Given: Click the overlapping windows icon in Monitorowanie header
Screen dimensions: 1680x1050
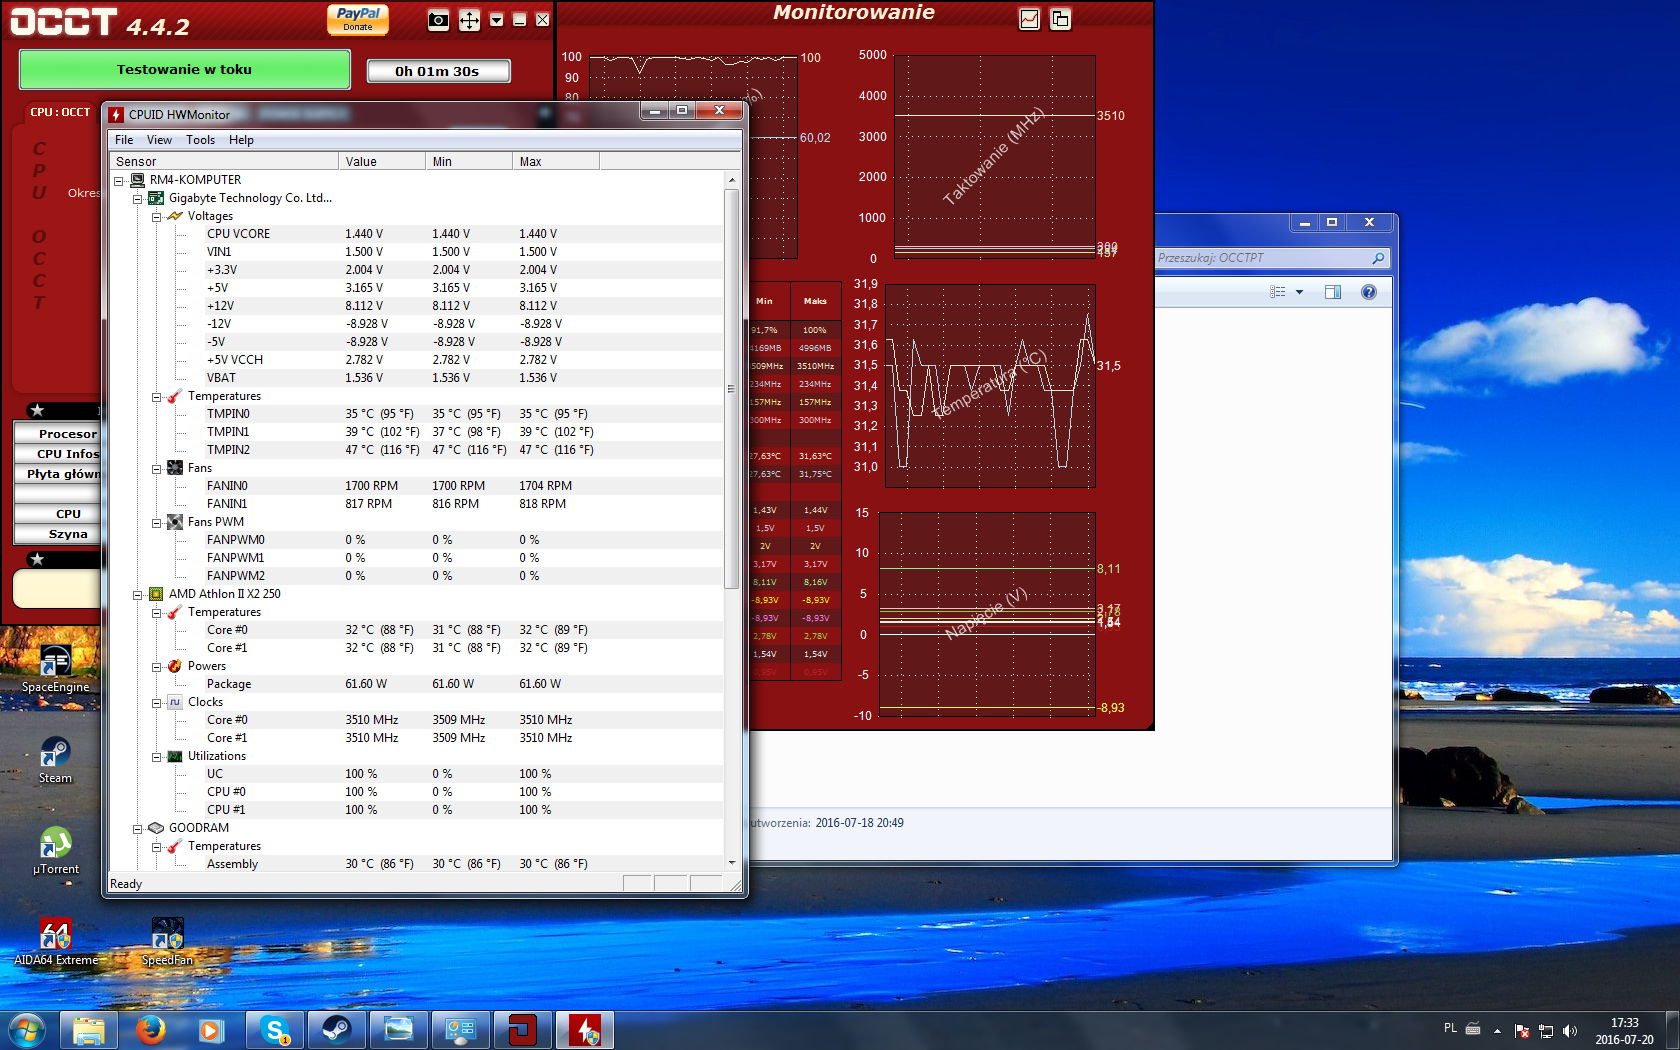Looking at the screenshot, I should coord(1061,19).
